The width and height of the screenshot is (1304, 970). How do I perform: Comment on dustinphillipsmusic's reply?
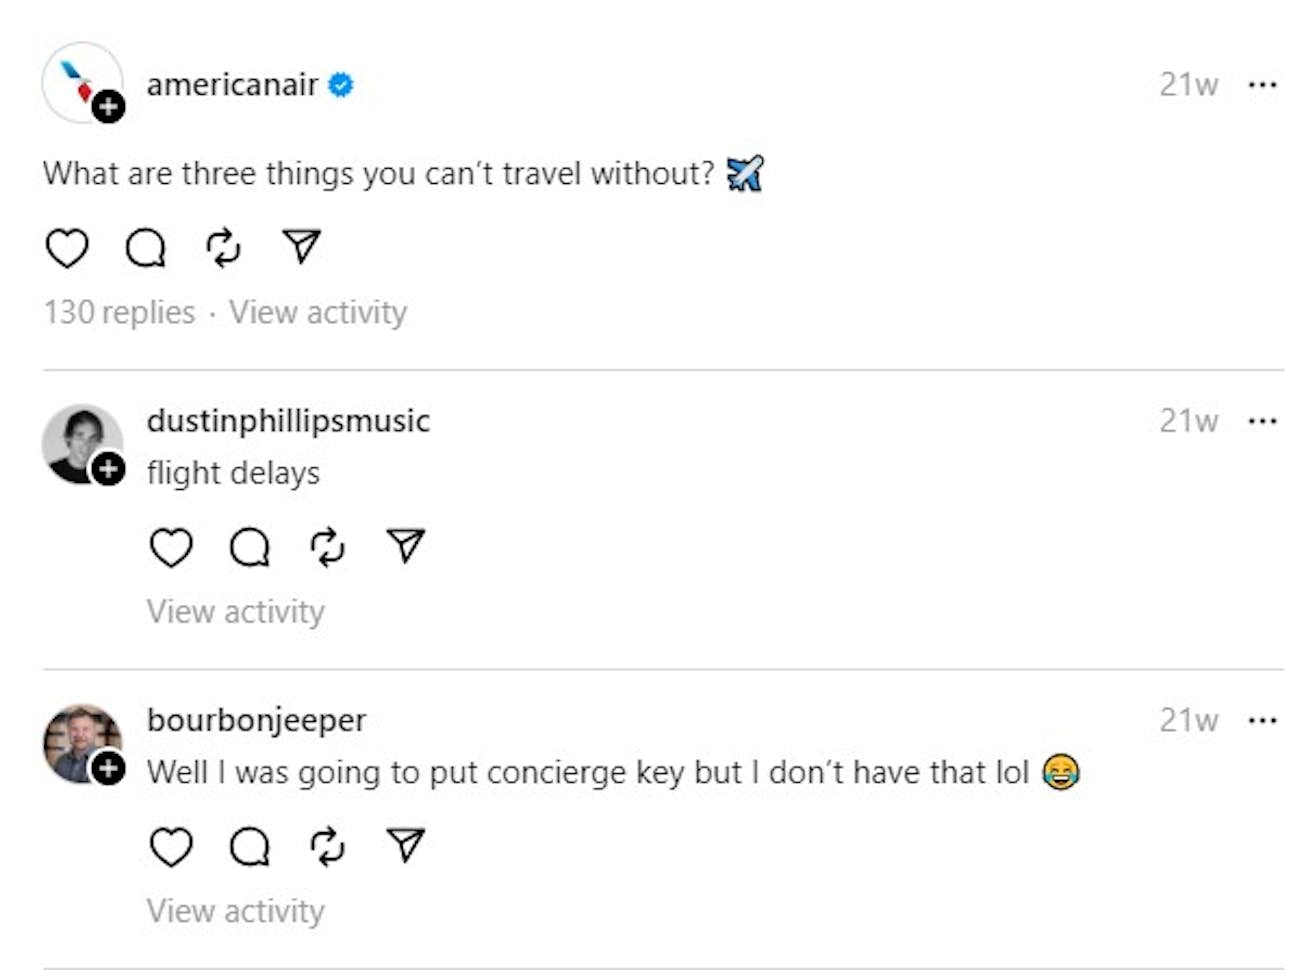point(249,547)
